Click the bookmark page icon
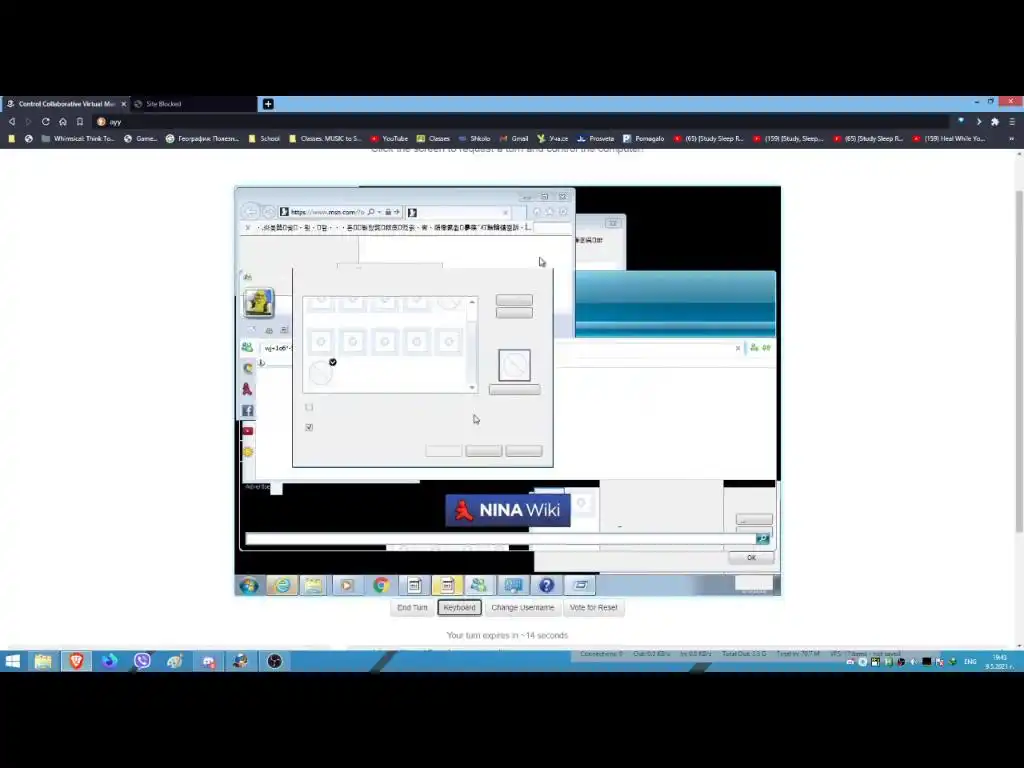The width and height of the screenshot is (1024, 768). coord(80,121)
